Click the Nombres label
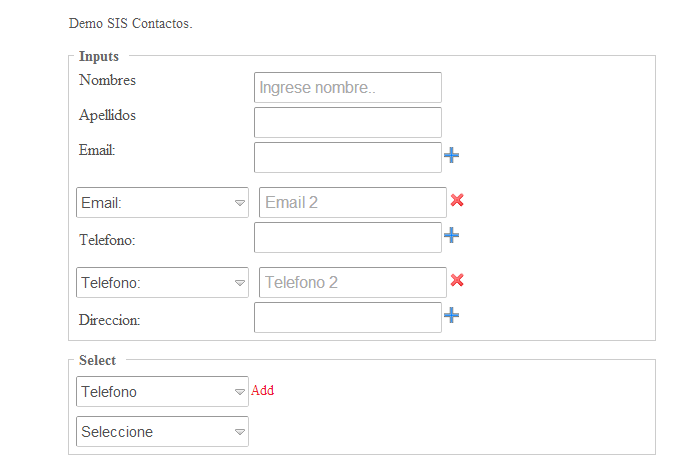The height and width of the screenshot is (462, 684). coord(107,80)
